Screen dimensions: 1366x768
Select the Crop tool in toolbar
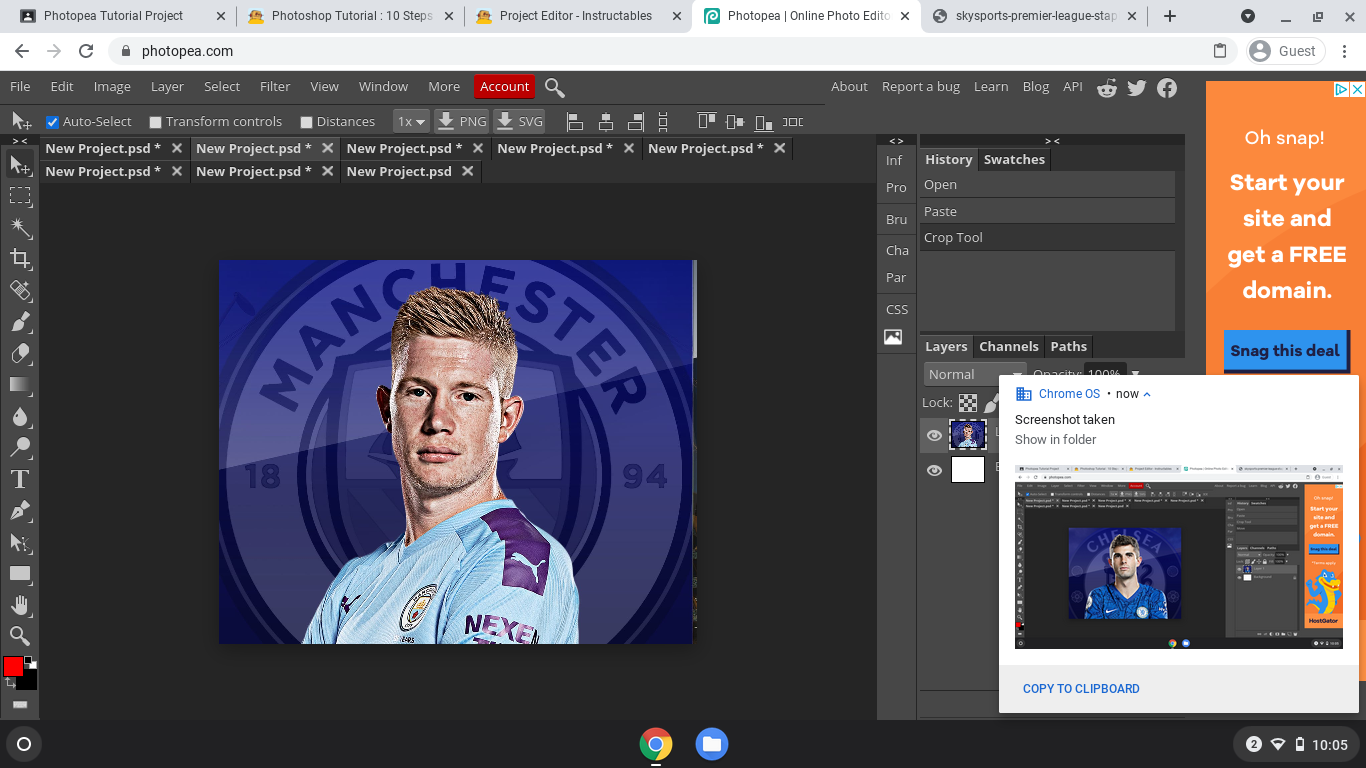point(20,260)
